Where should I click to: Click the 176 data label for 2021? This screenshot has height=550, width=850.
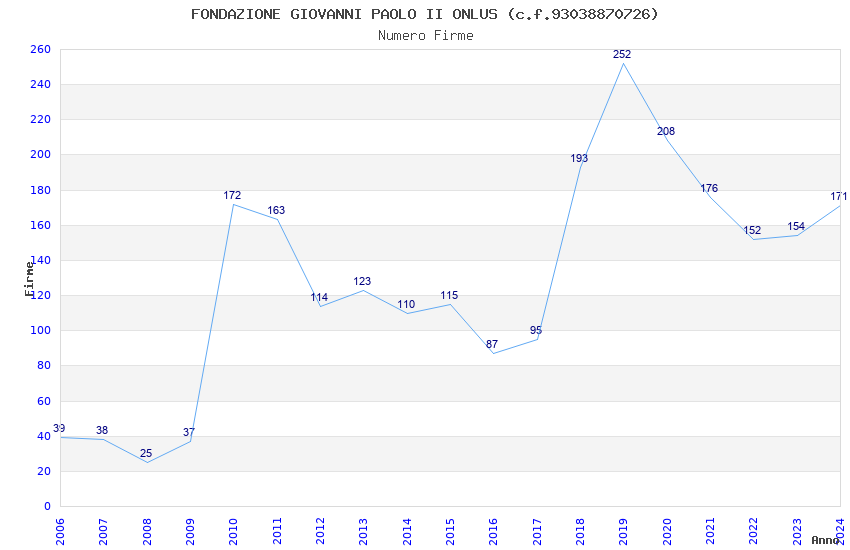point(709,188)
